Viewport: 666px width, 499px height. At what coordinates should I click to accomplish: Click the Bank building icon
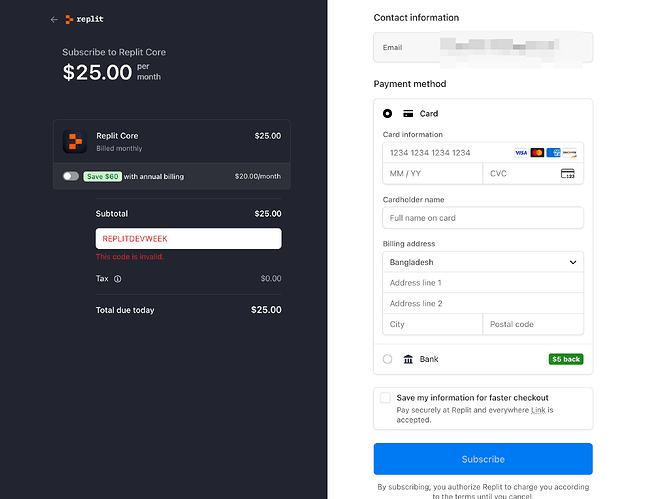click(x=408, y=359)
